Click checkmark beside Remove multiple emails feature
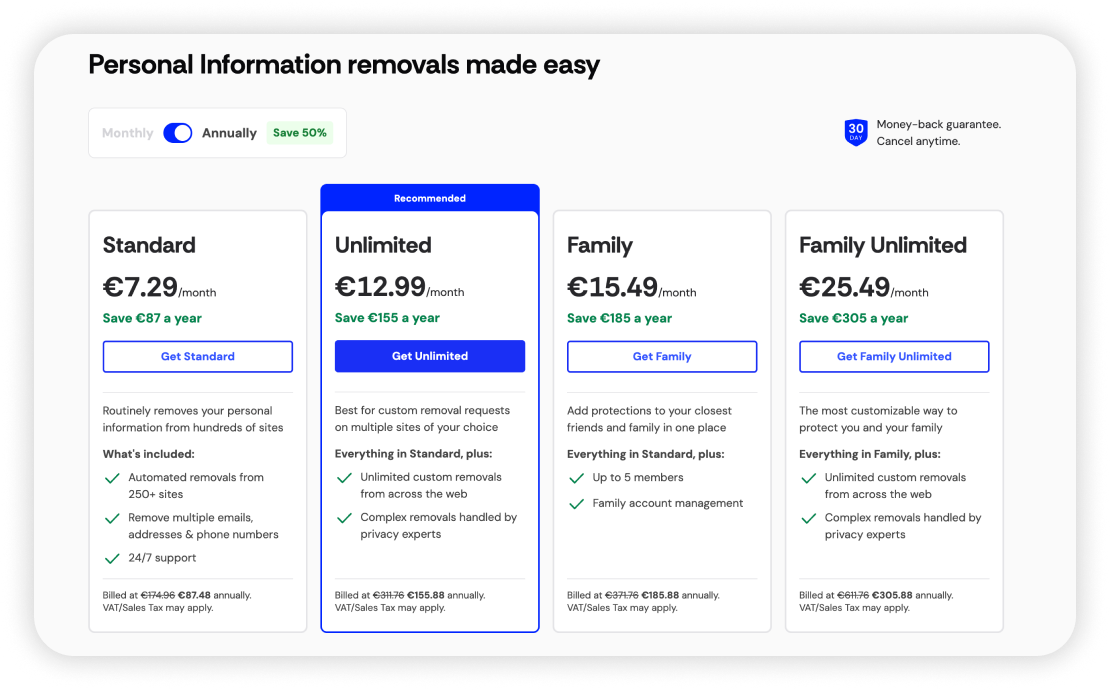1110x690 pixels. tap(112, 519)
